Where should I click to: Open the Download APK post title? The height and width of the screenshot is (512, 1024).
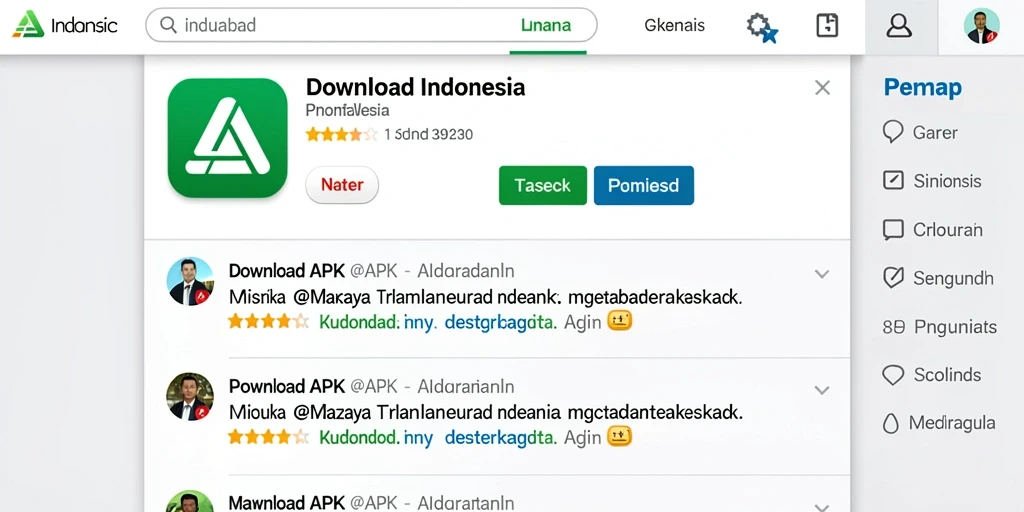286,270
